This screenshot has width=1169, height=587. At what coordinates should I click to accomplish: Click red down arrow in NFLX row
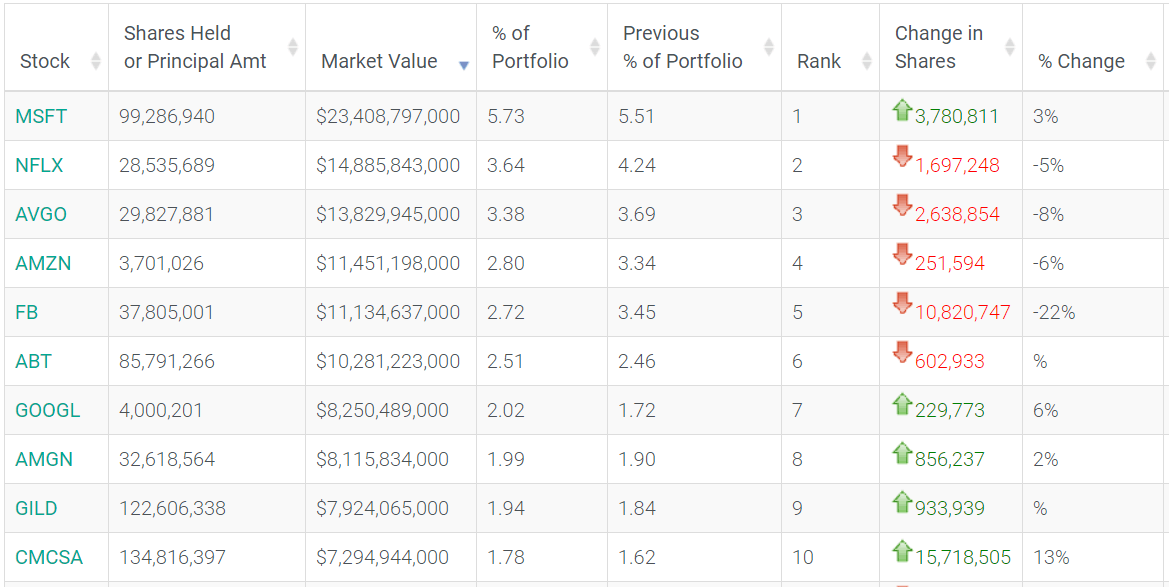(902, 157)
